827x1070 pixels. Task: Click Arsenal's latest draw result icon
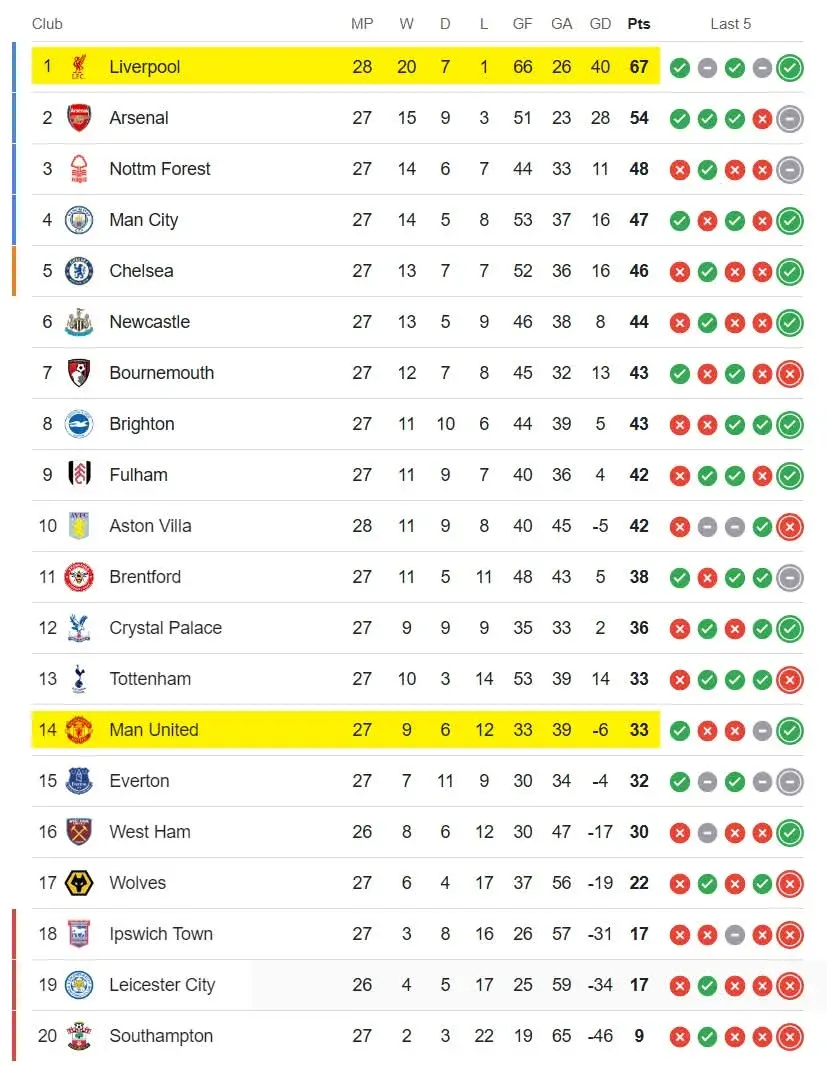pyautogui.click(x=789, y=119)
